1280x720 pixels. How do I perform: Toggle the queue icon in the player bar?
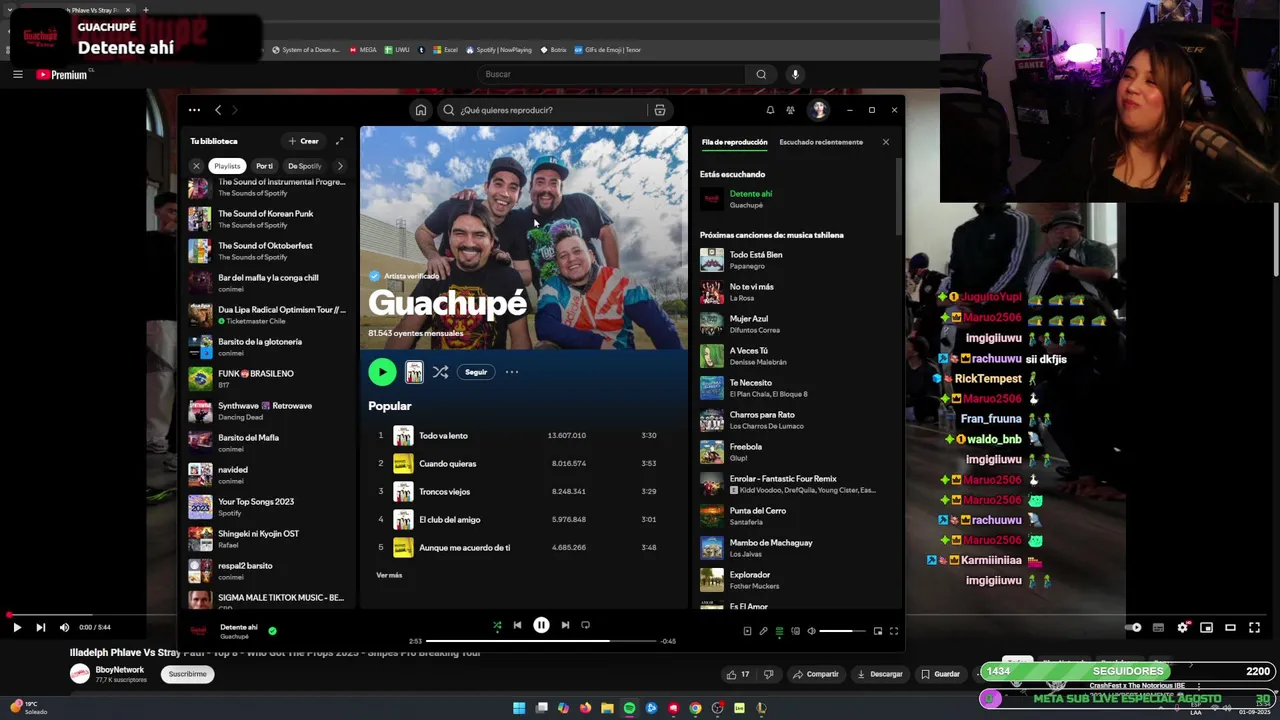tap(779, 631)
